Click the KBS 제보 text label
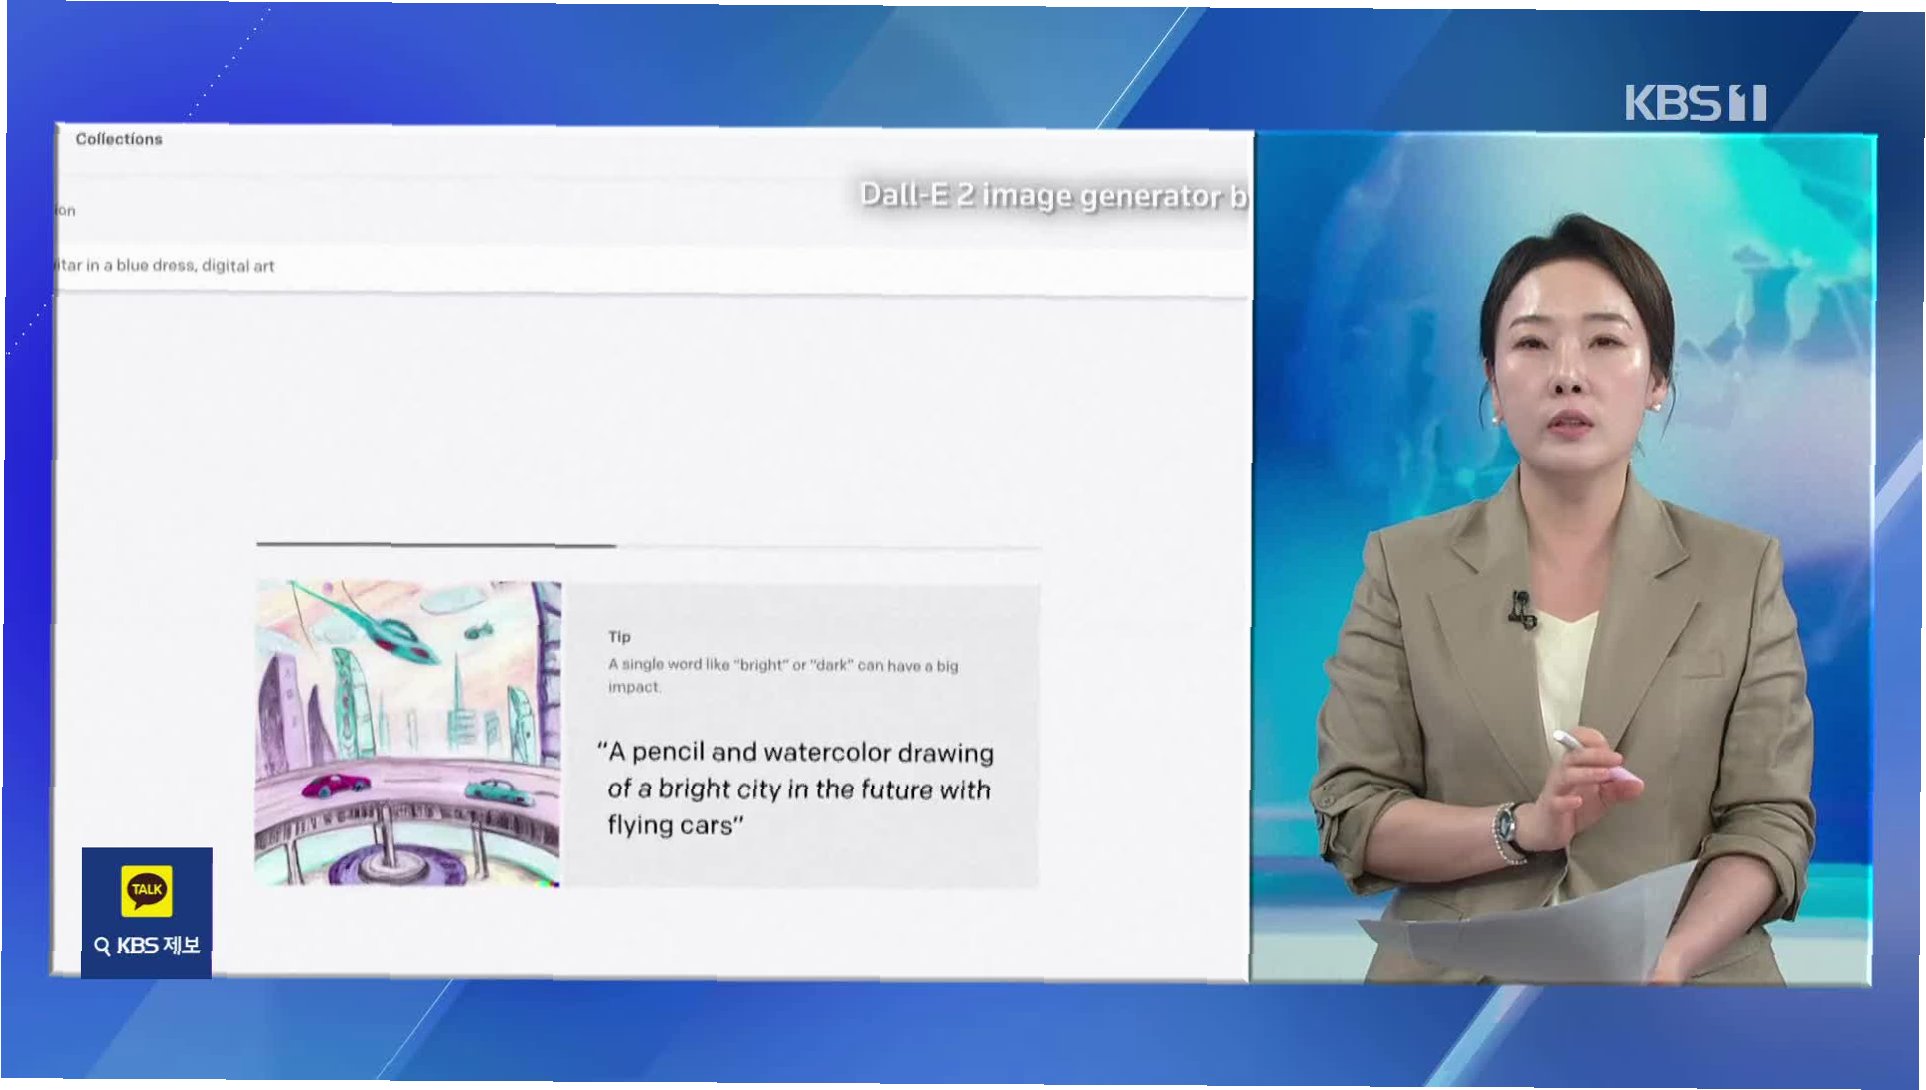 [x=158, y=946]
